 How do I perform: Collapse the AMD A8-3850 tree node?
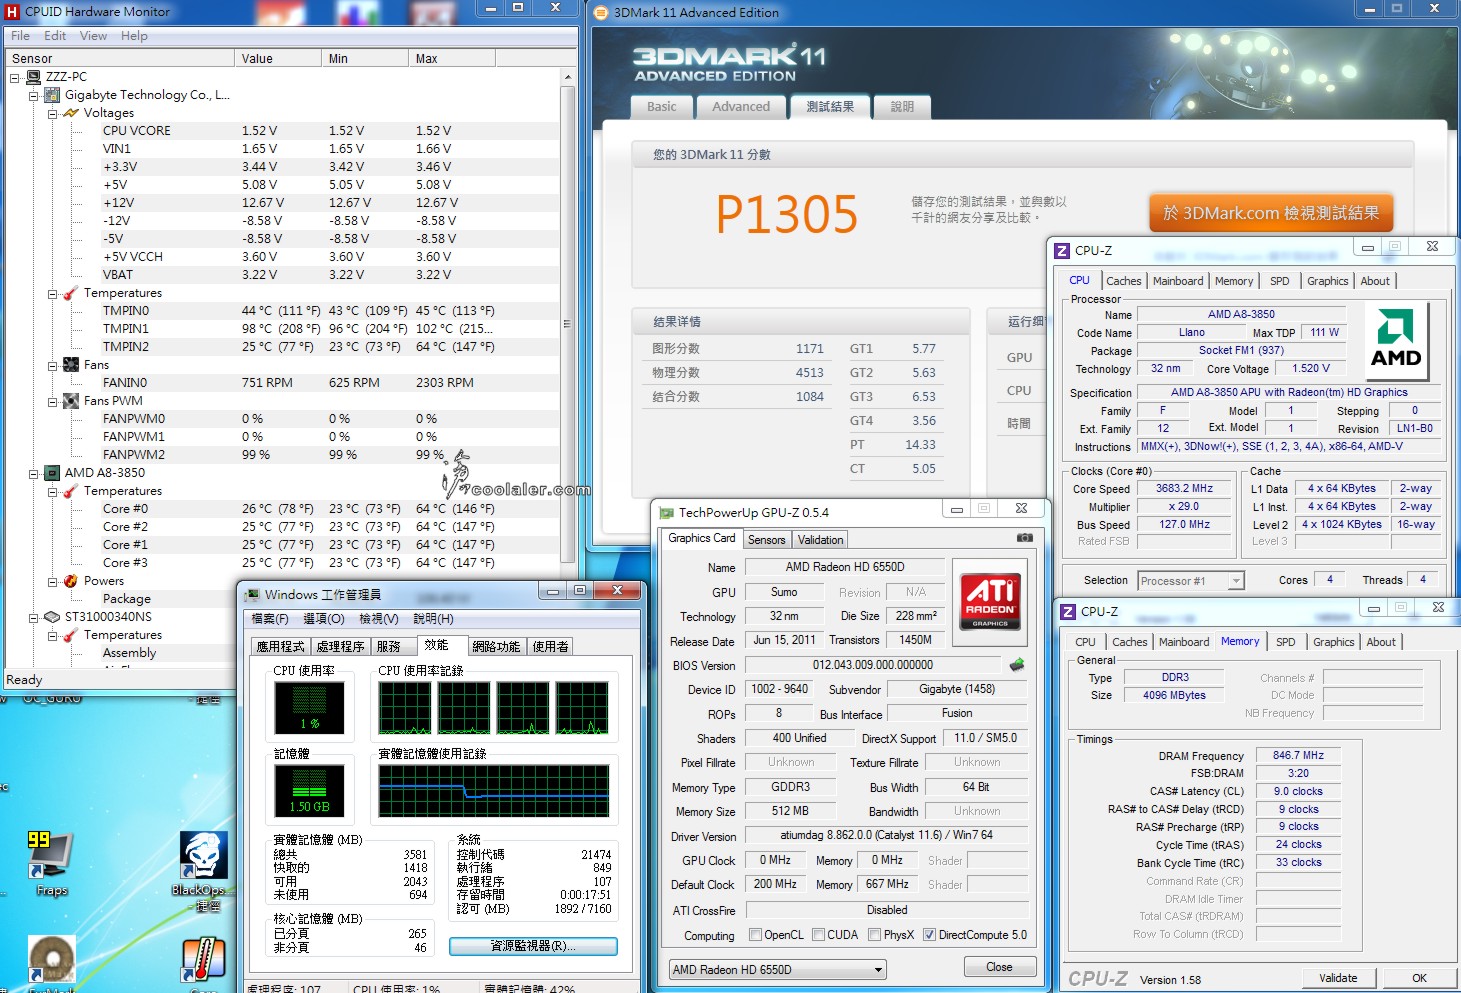click(33, 473)
